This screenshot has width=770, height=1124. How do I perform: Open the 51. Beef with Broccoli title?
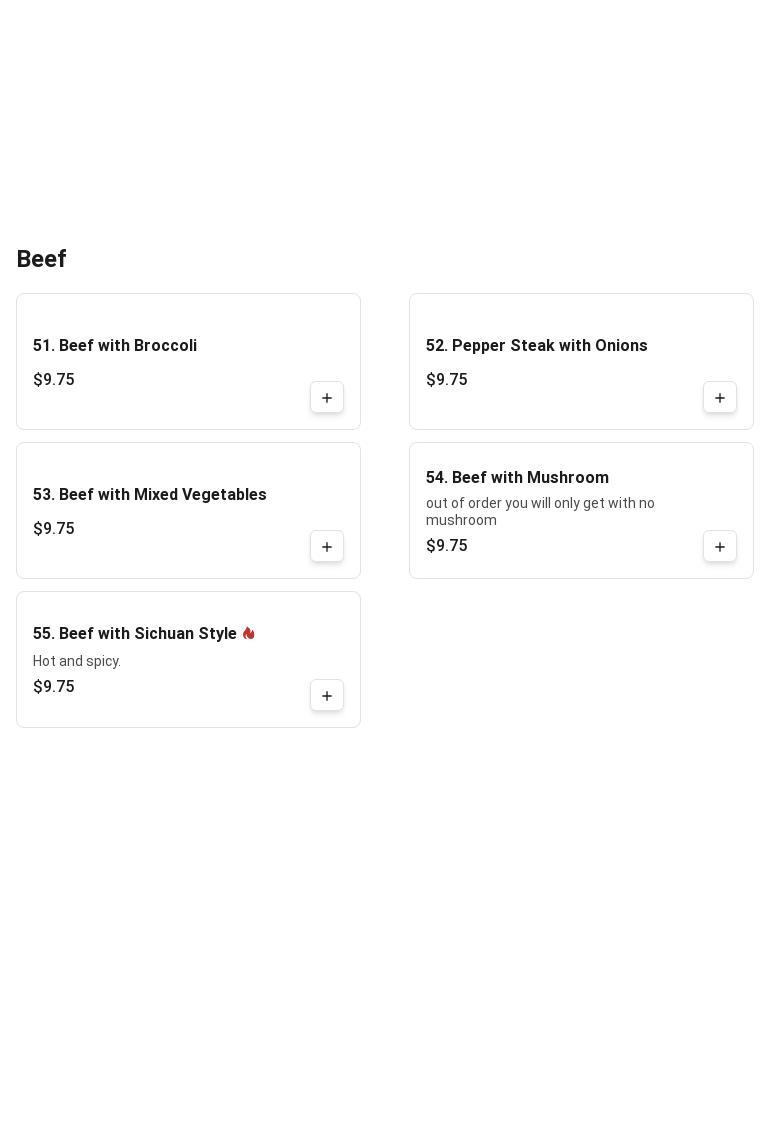(x=115, y=346)
